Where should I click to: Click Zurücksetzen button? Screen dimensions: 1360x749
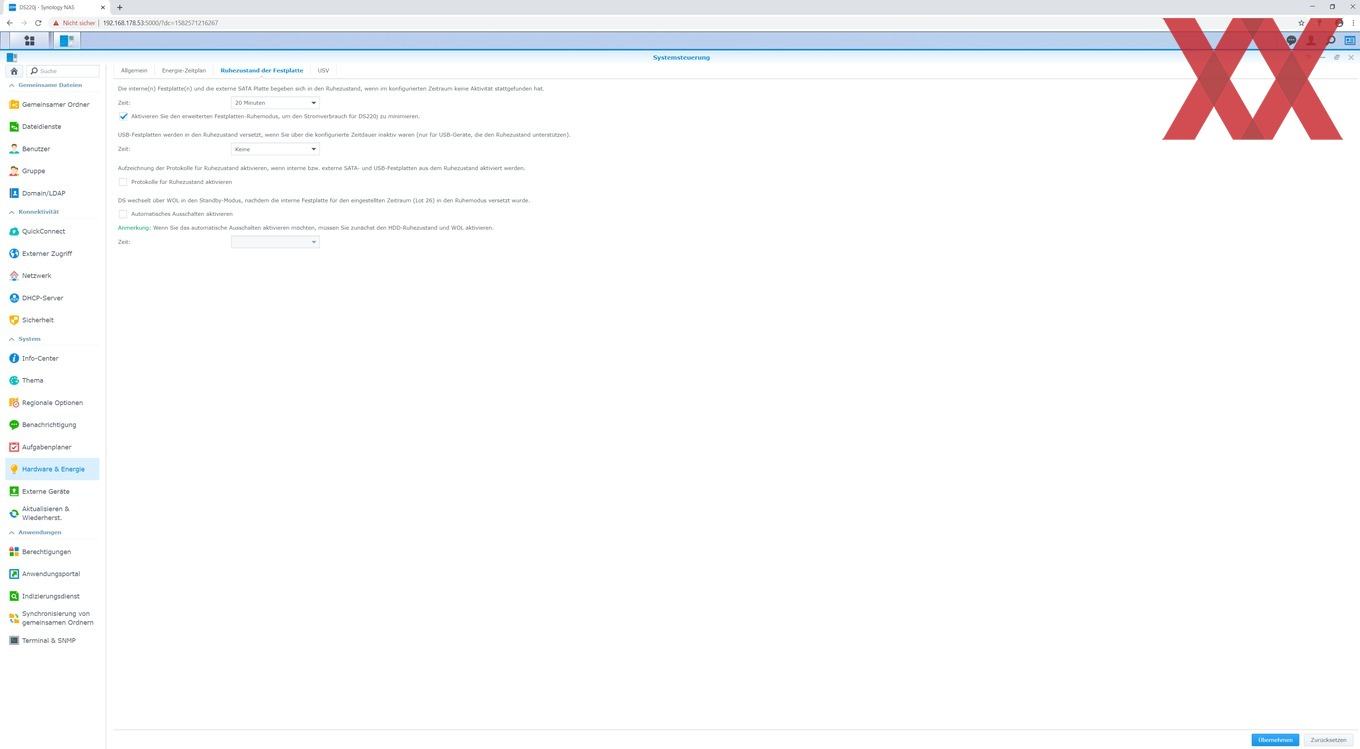1329,740
